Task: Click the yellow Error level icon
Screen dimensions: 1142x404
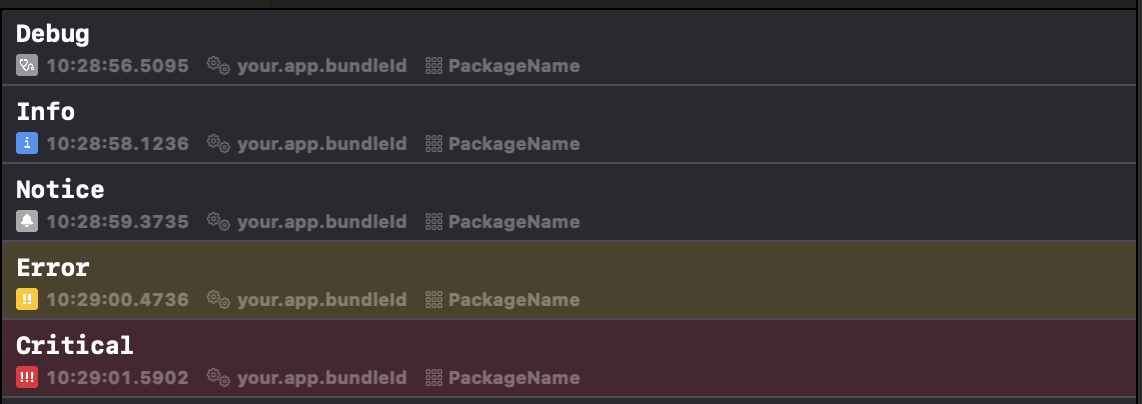Action: click(x=27, y=299)
